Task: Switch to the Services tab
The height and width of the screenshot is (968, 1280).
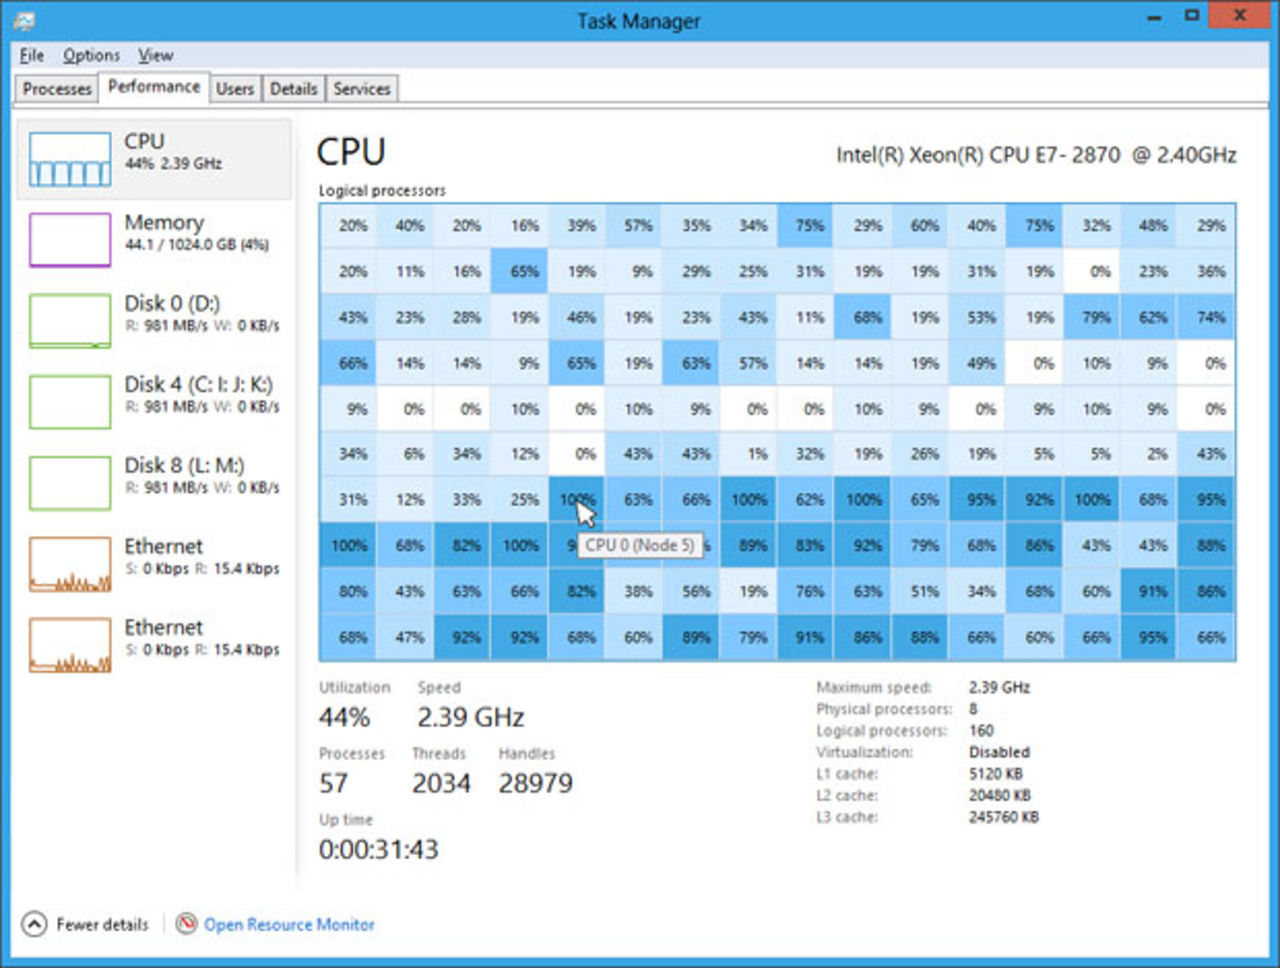Action: point(361,88)
